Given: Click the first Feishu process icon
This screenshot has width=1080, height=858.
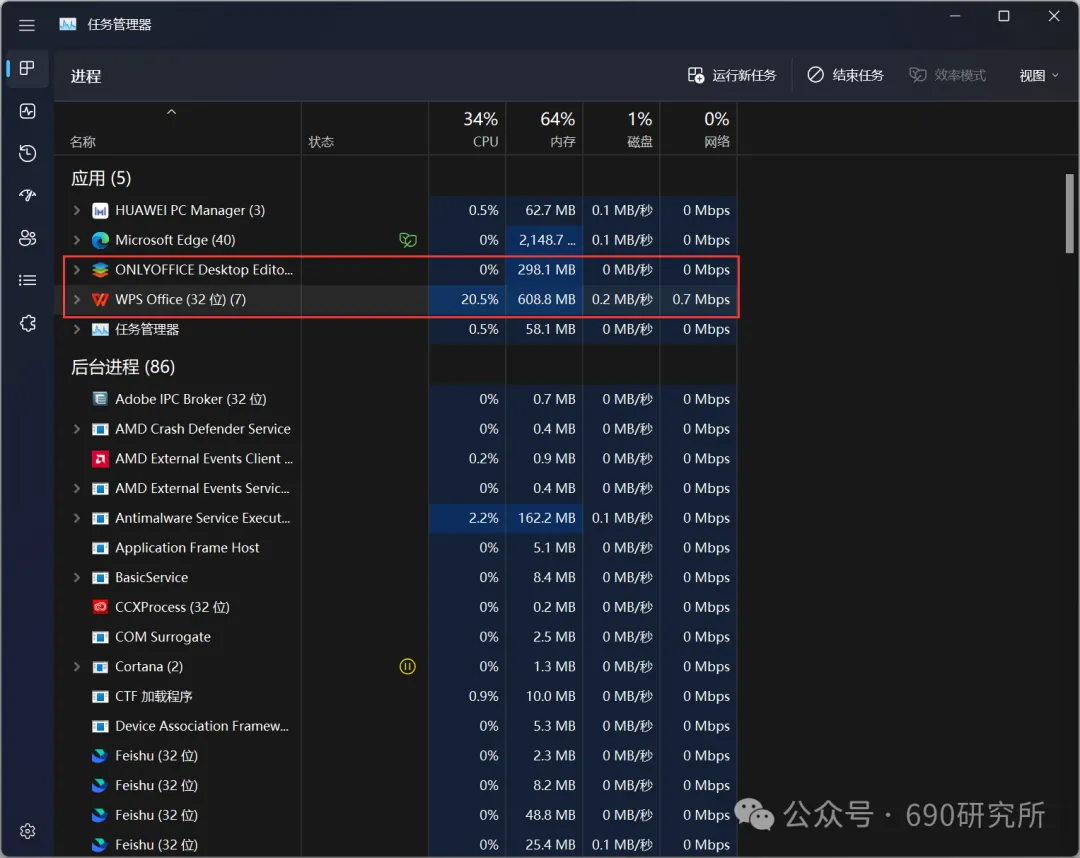Looking at the screenshot, I should click(100, 756).
